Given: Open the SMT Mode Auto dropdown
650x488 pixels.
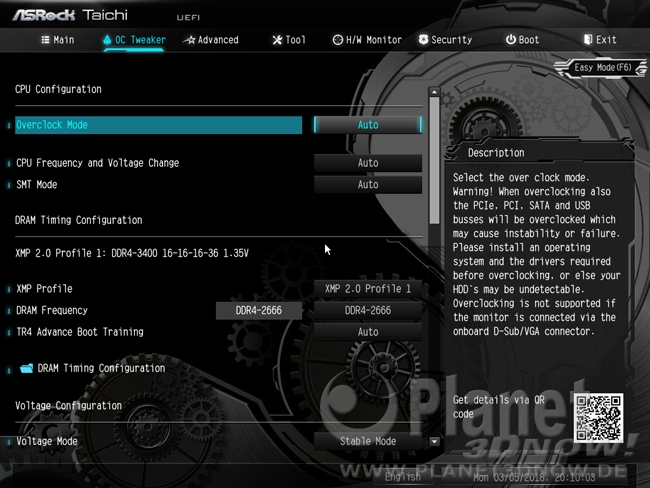Looking at the screenshot, I should tap(368, 185).
